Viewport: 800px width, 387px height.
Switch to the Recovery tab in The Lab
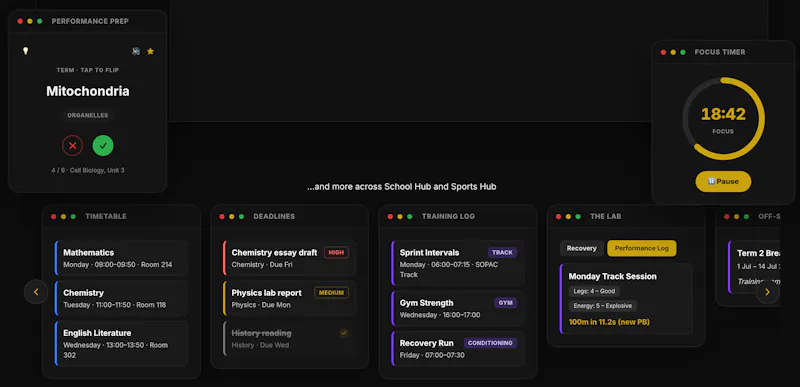click(x=582, y=248)
